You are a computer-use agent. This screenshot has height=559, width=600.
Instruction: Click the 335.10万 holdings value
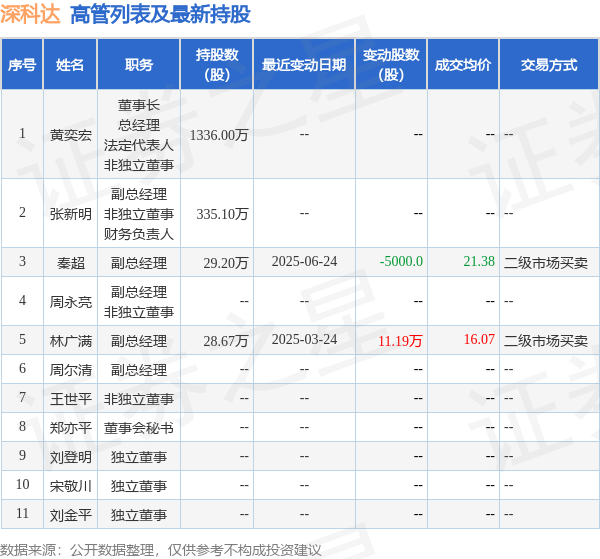(x=222, y=214)
